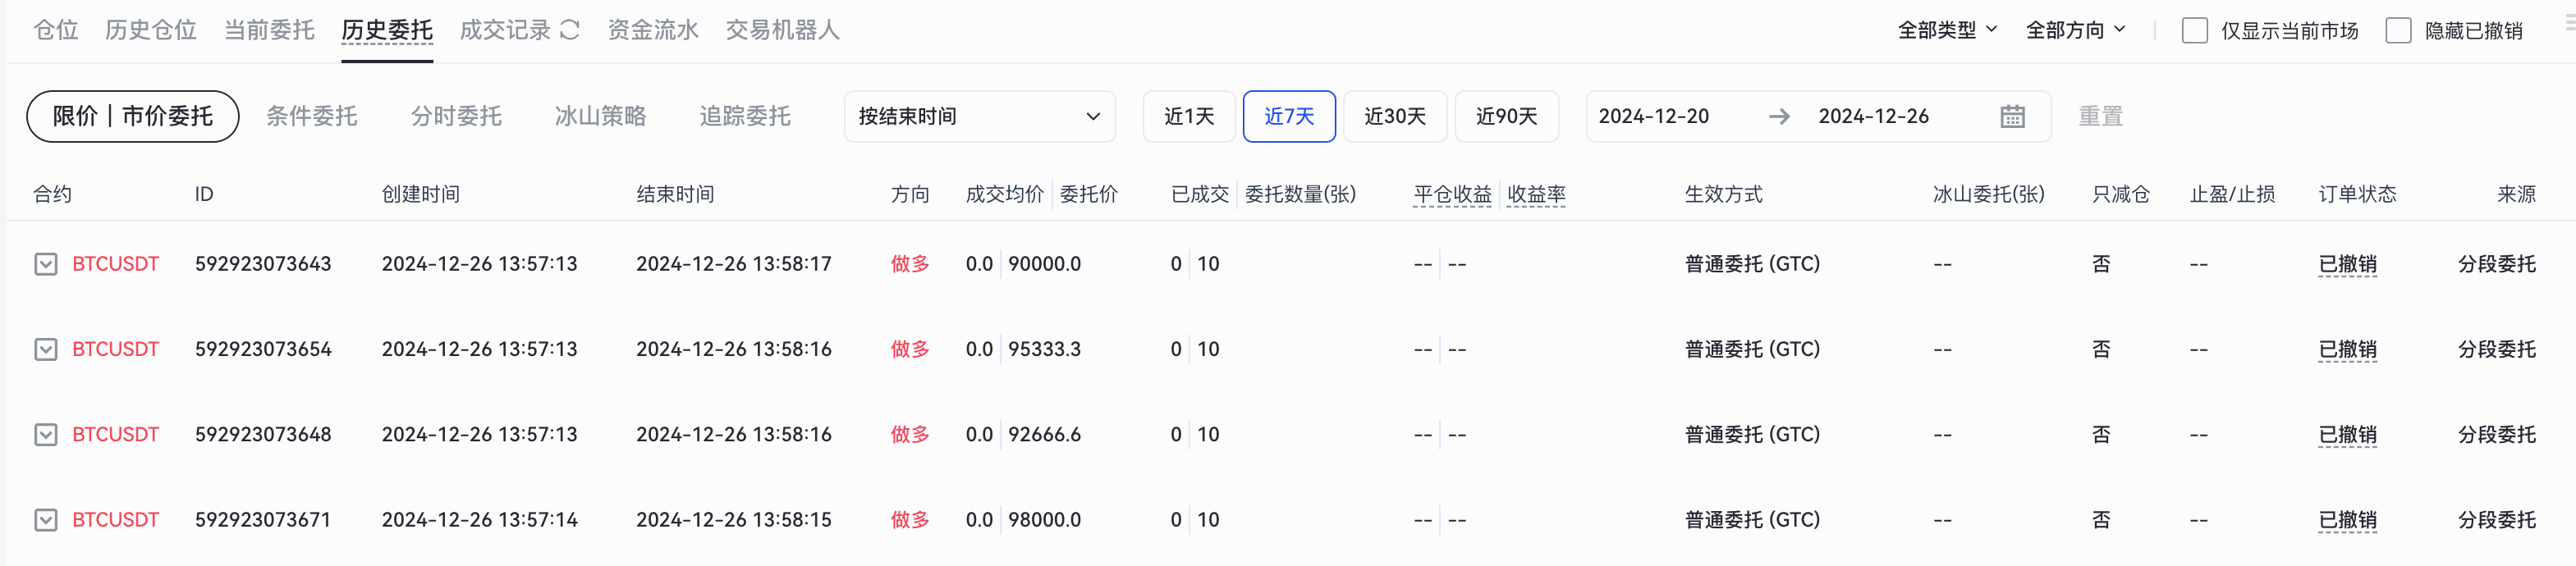Click the refresh icon beside 成交记录

click(x=570, y=30)
